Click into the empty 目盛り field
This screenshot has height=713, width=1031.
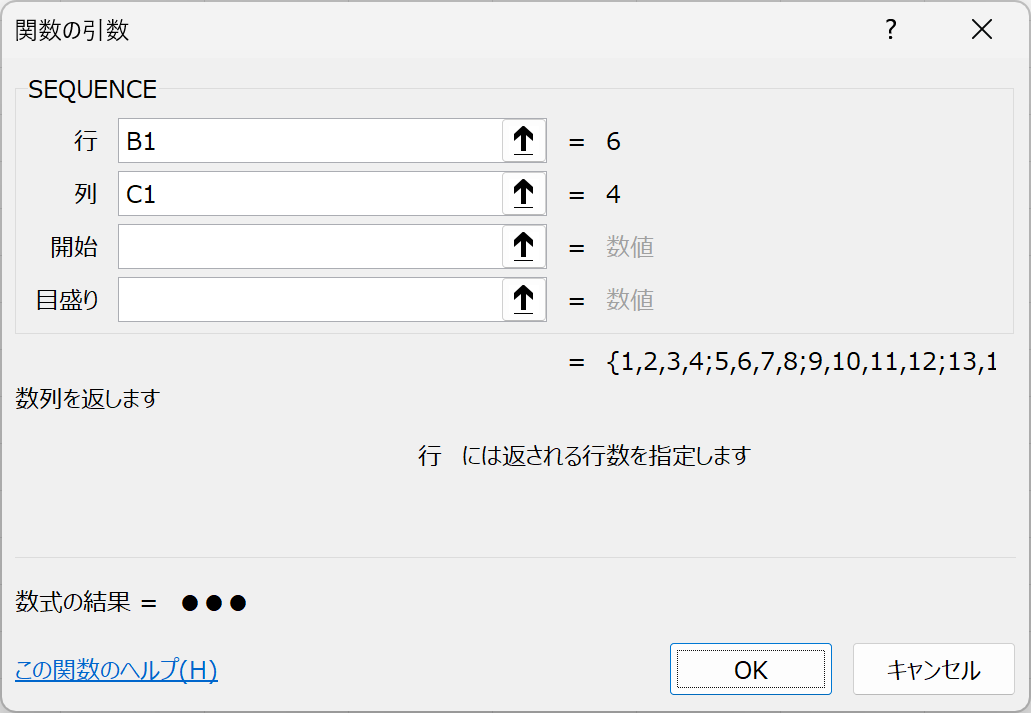click(310, 299)
